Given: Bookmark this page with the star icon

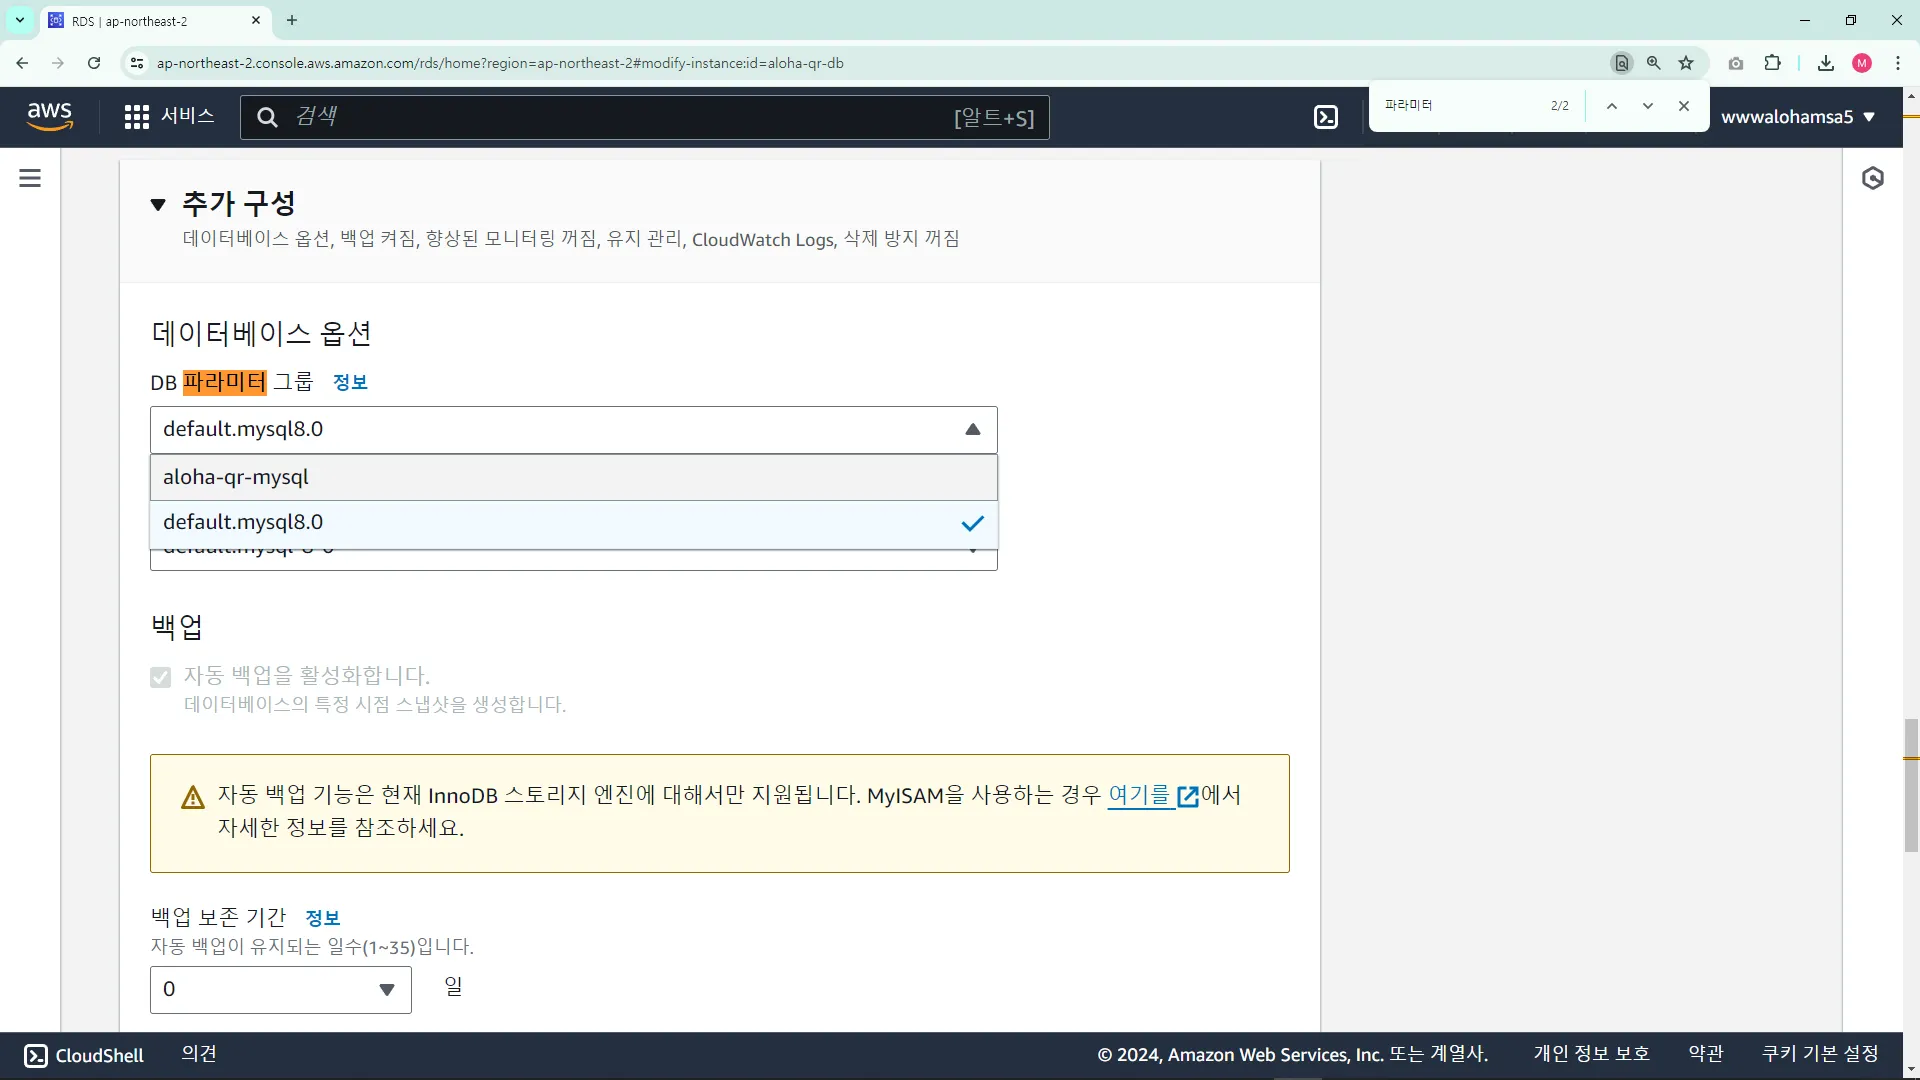Looking at the screenshot, I should [1686, 63].
